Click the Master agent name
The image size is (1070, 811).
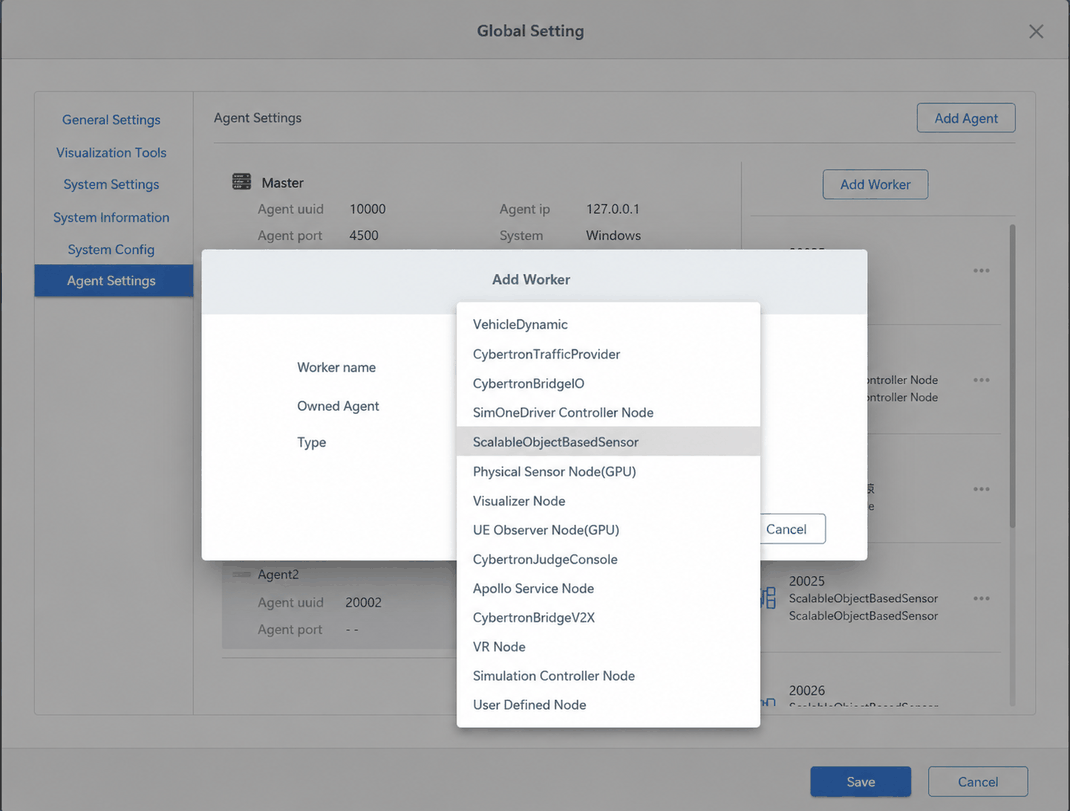tap(283, 183)
